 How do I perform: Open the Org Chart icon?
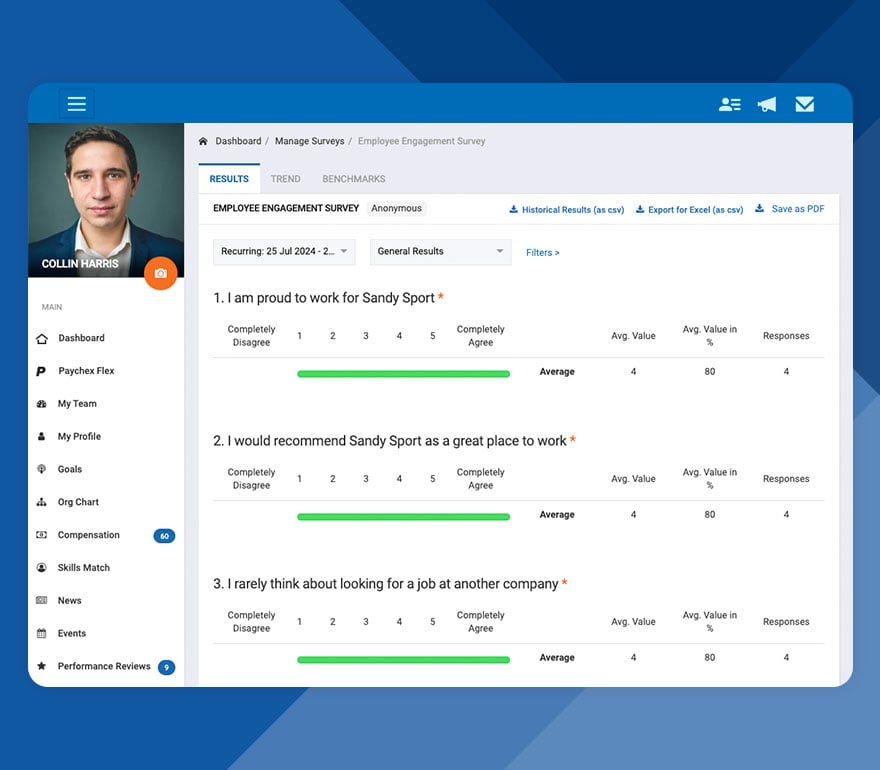pyautogui.click(x=42, y=502)
